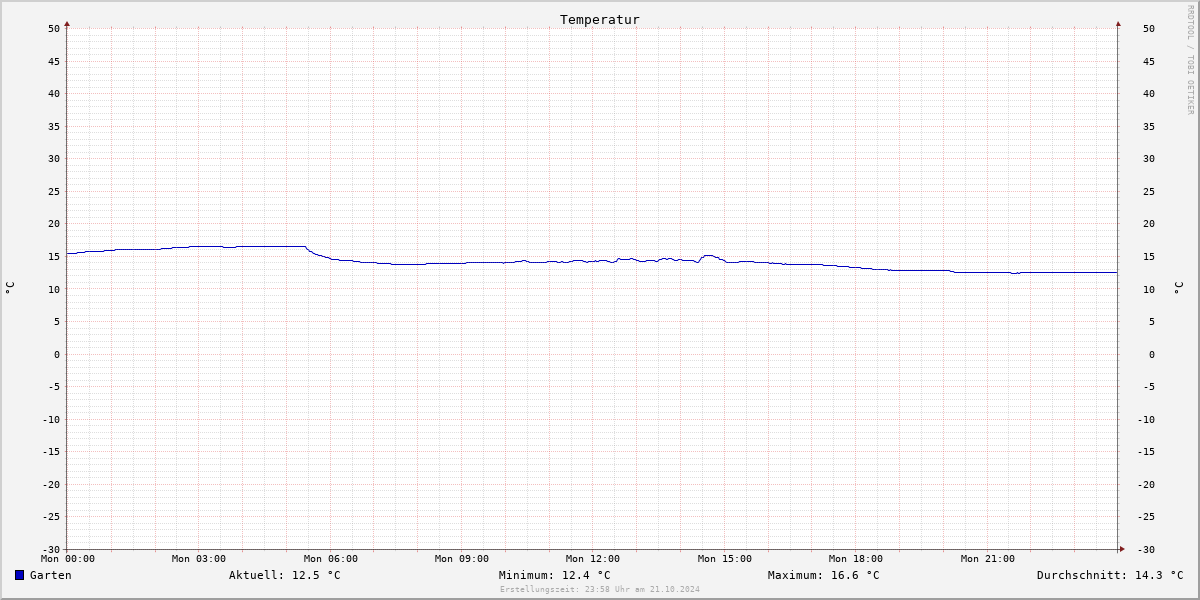The width and height of the screenshot is (1200, 600).
Task: Select the 'Minimum: 12.4 °C' value
Action: (x=555, y=575)
